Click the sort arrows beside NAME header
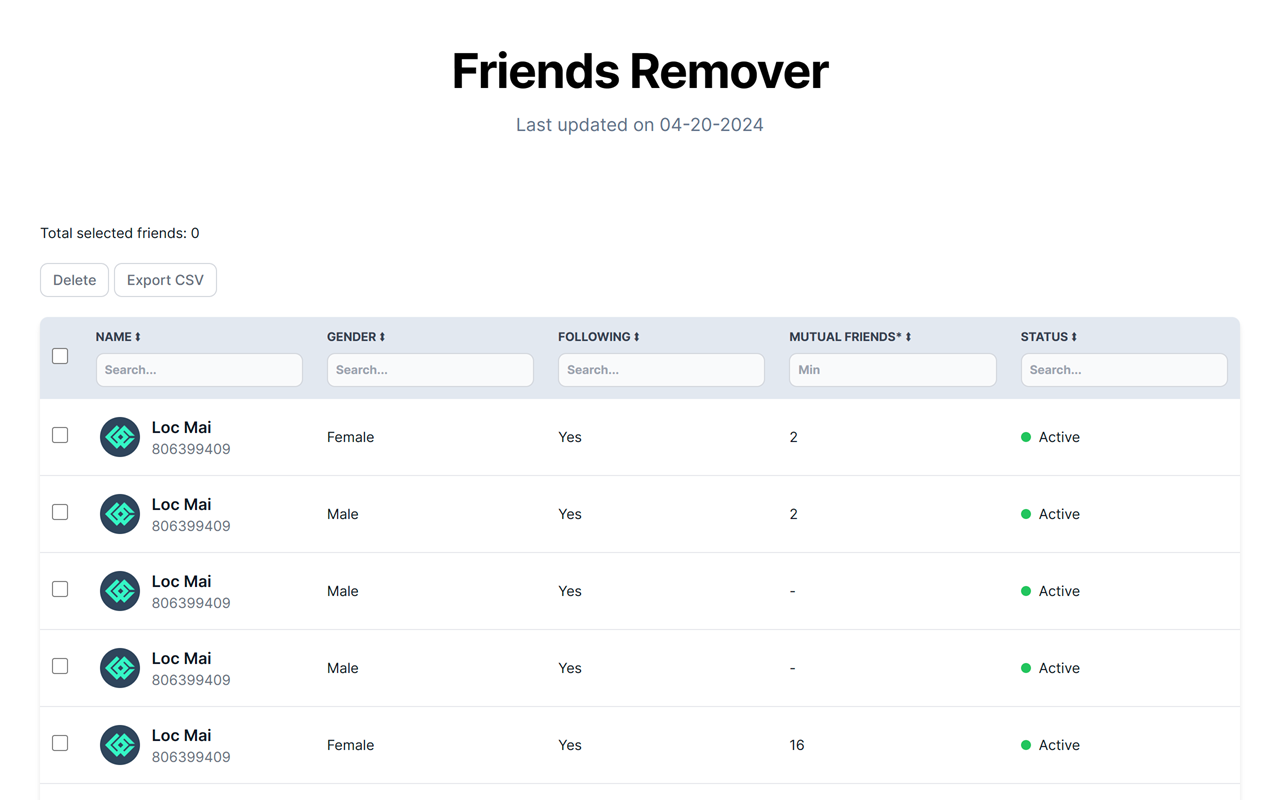1280x800 pixels. point(138,337)
